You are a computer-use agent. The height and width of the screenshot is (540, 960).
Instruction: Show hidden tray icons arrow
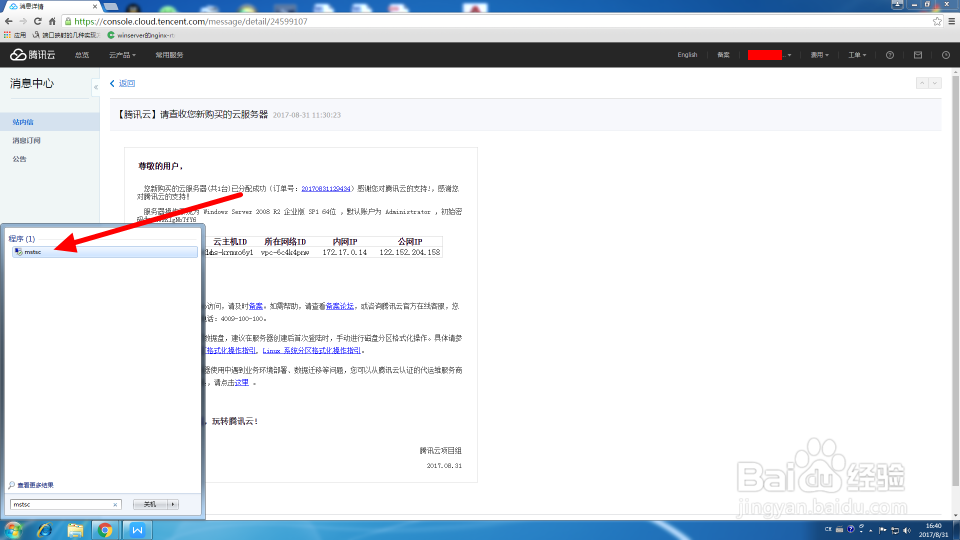(871, 530)
